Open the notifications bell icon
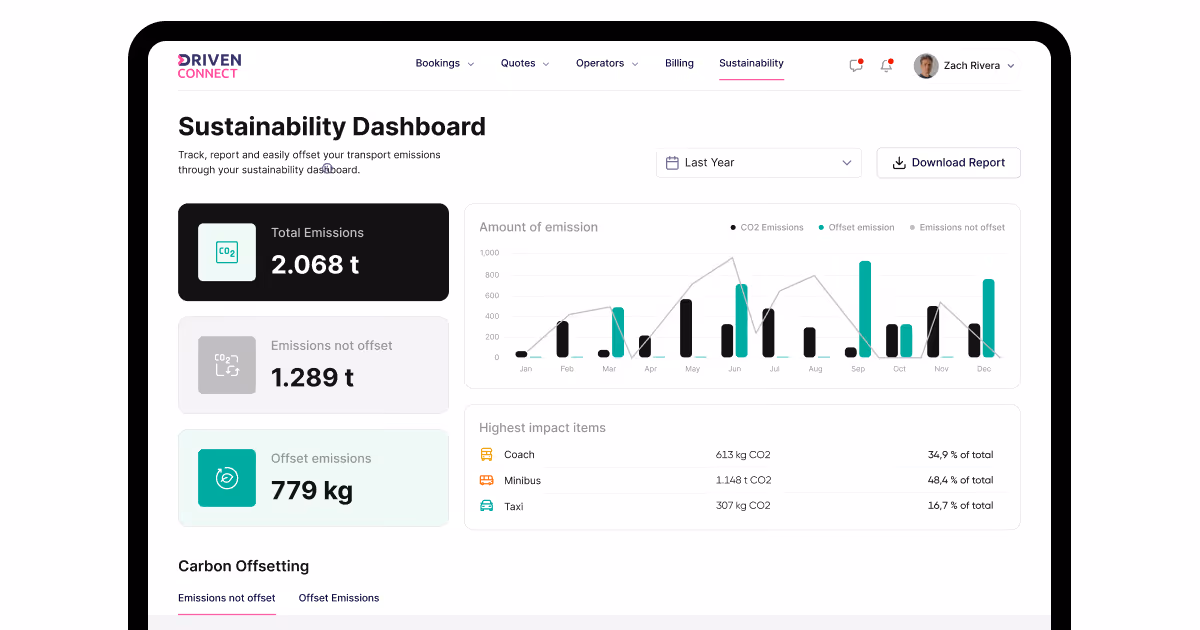The width and height of the screenshot is (1200, 630). pyautogui.click(x=886, y=64)
